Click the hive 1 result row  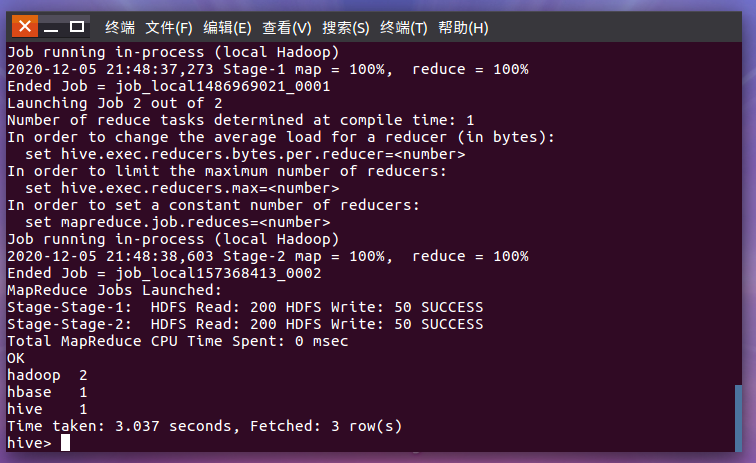(47, 409)
